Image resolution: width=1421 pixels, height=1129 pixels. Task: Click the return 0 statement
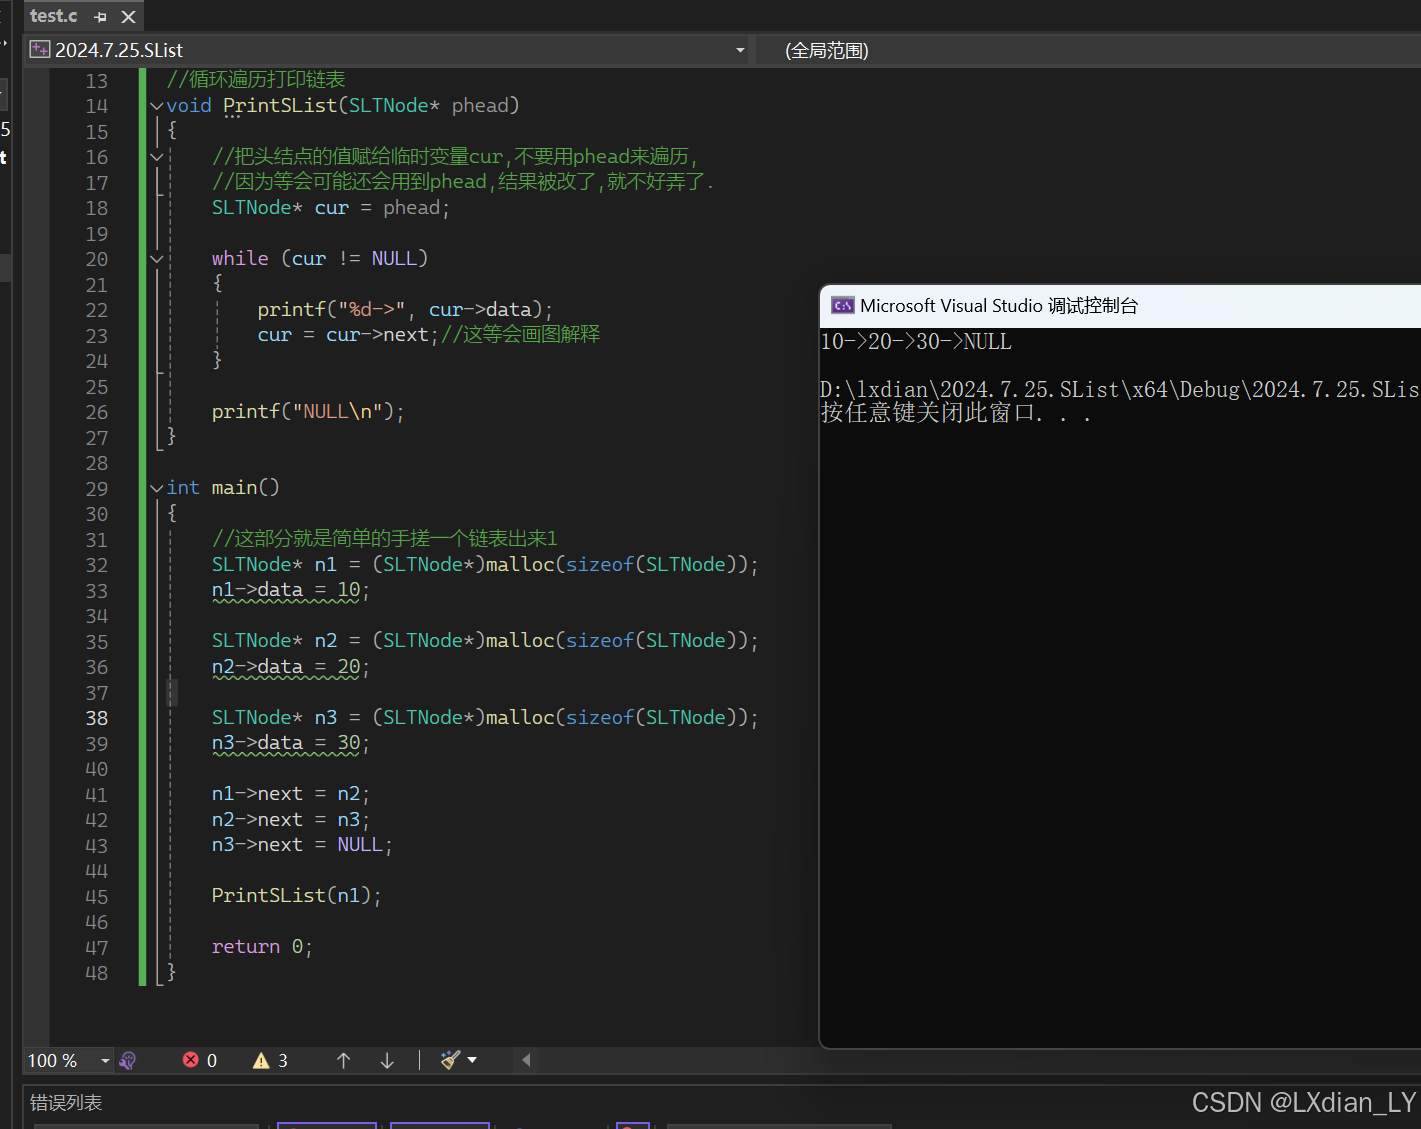[x=262, y=947]
